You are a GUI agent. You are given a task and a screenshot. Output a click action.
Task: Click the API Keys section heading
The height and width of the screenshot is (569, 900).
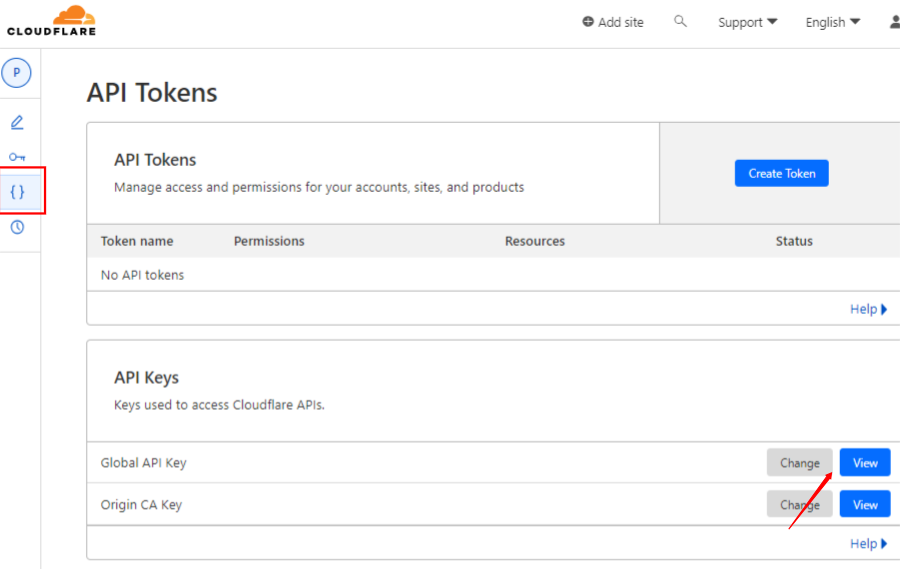coord(146,377)
